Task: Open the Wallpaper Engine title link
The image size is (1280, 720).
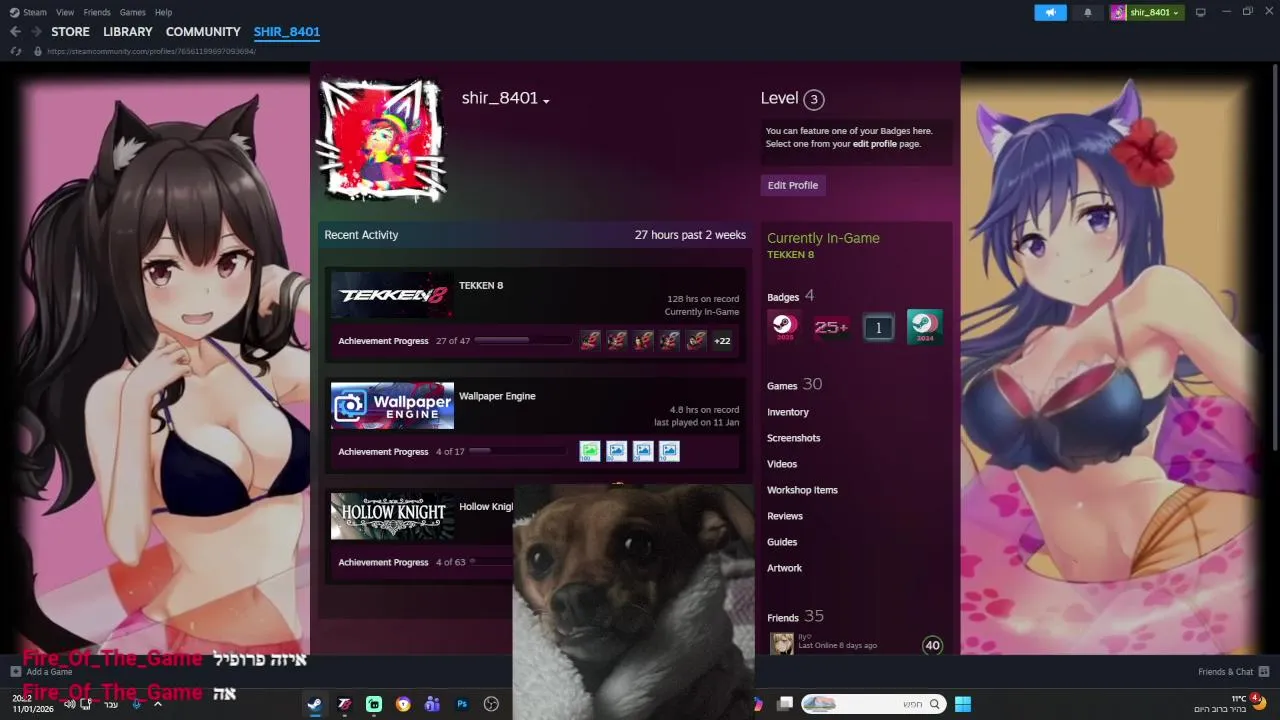Action: (497, 396)
